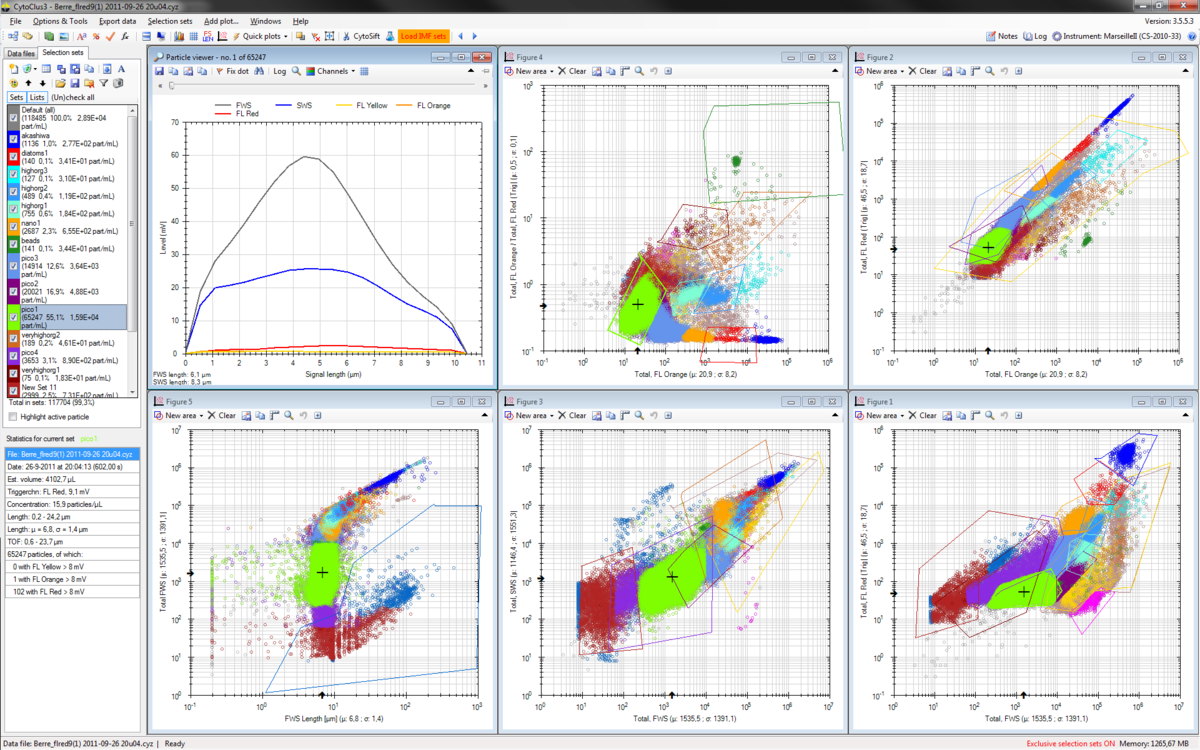Move selected set down with arrow
The width and height of the screenshot is (1200, 750).
[41, 83]
